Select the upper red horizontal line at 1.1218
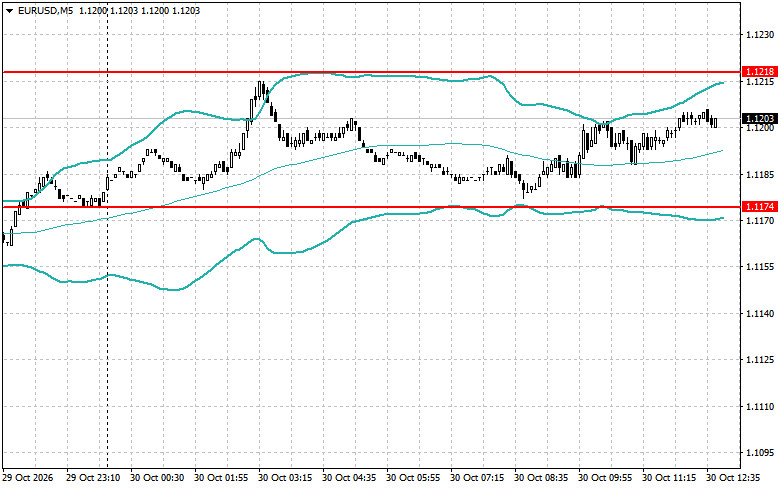This screenshot has height=489, width=781. click(x=372, y=72)
